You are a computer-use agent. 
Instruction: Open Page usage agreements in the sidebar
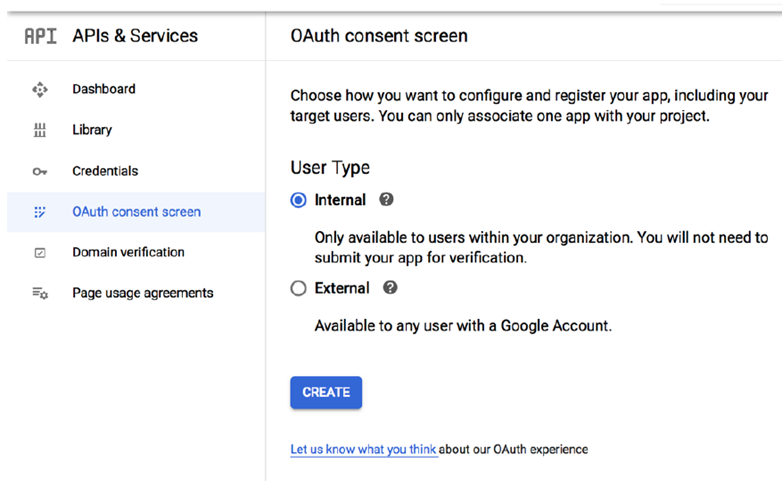coord(142,293)
